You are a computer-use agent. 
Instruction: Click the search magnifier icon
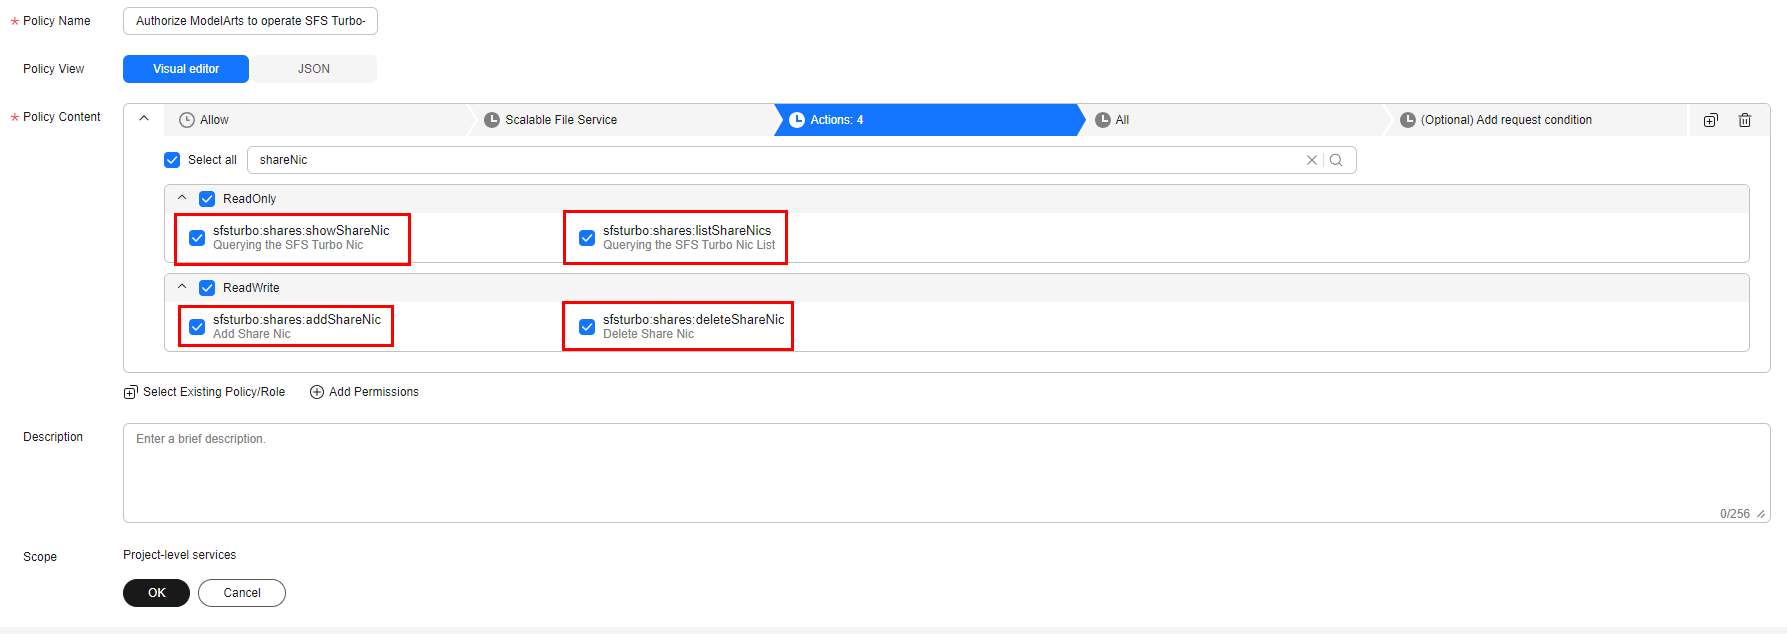1336,160
